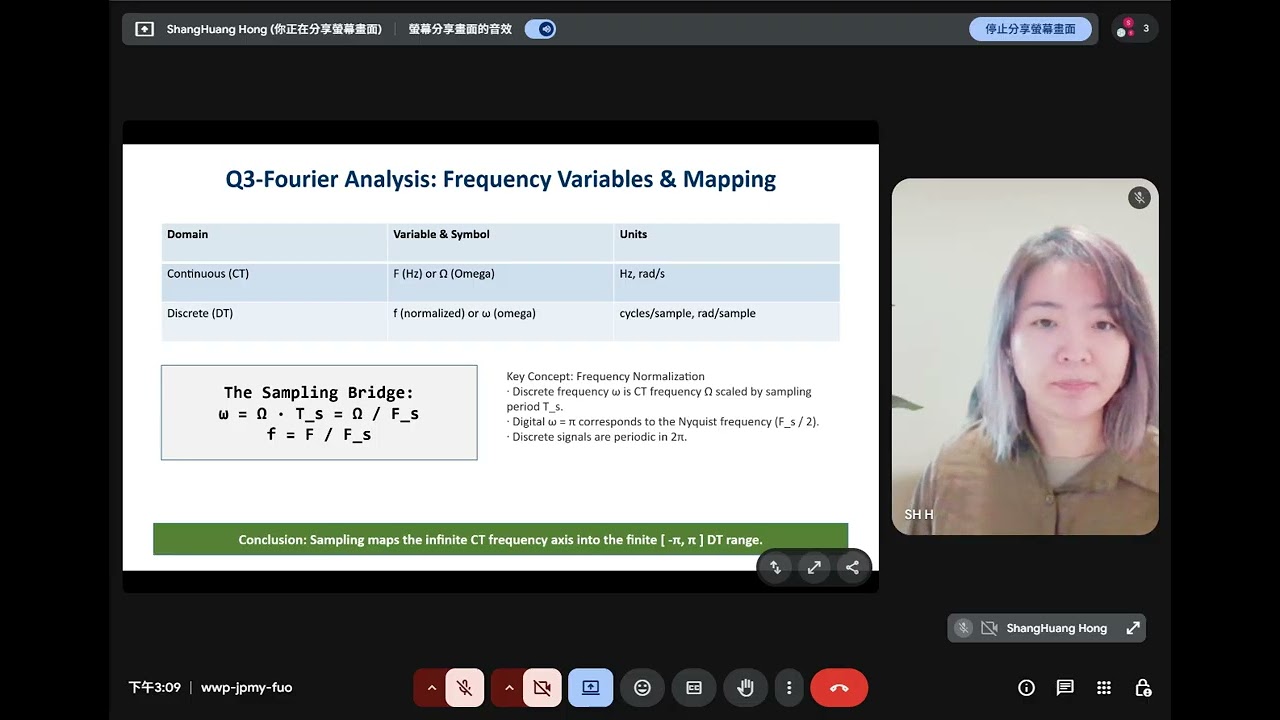Click the Key Concept: Frequency Normalization text
The width and height of the screenshot is (1280, 720).
click(606, 376)
